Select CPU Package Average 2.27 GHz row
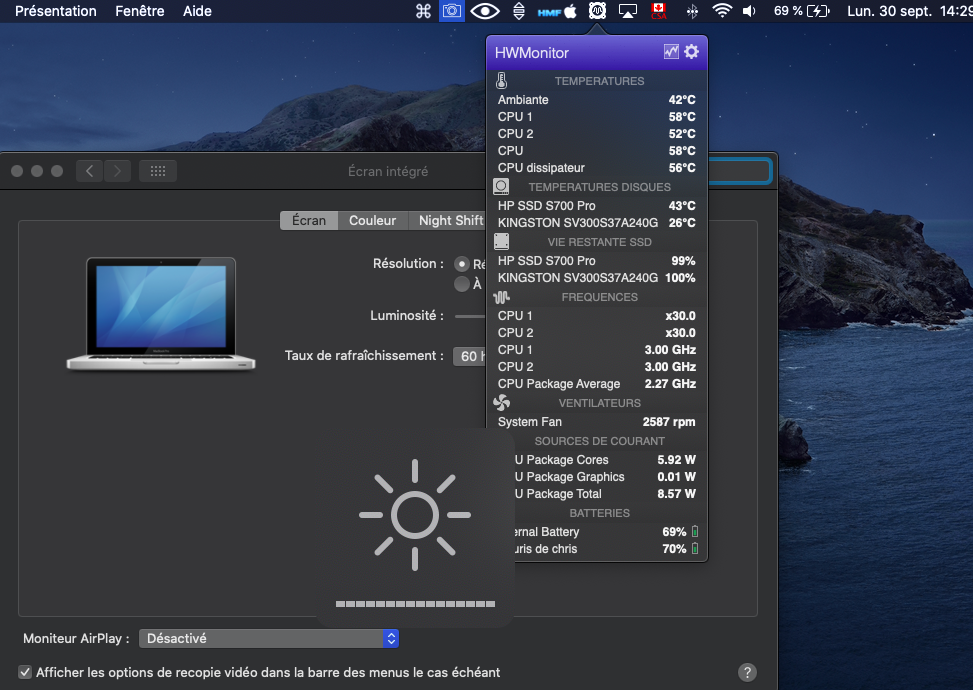The image size is (973, 690). click(x=596, y=383)
